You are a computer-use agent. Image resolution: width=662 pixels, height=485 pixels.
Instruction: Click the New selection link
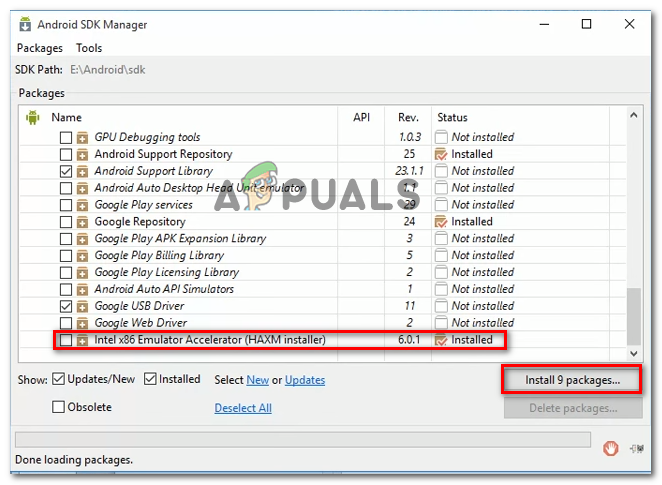coord(258,380)
